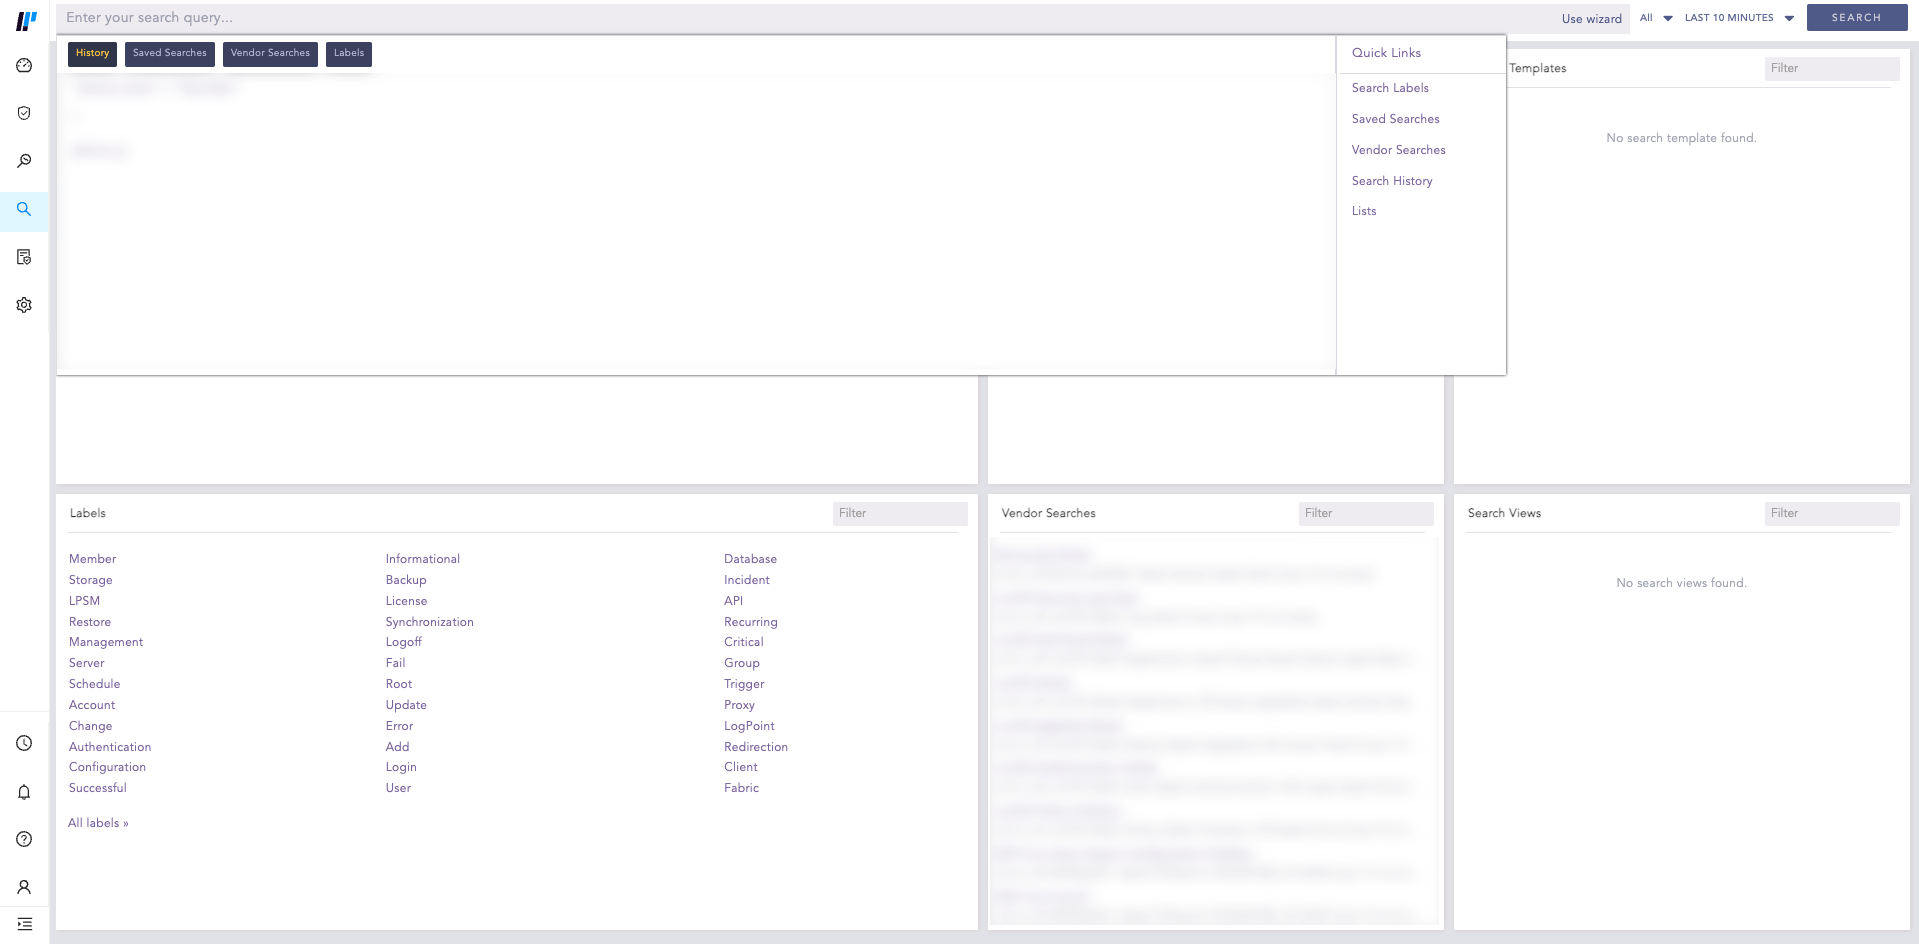The width and height of the screenshot is (1919, 944).
Task: Select the Vendor Searches tab
Action: pyautogui.click(x=270, y=53)
